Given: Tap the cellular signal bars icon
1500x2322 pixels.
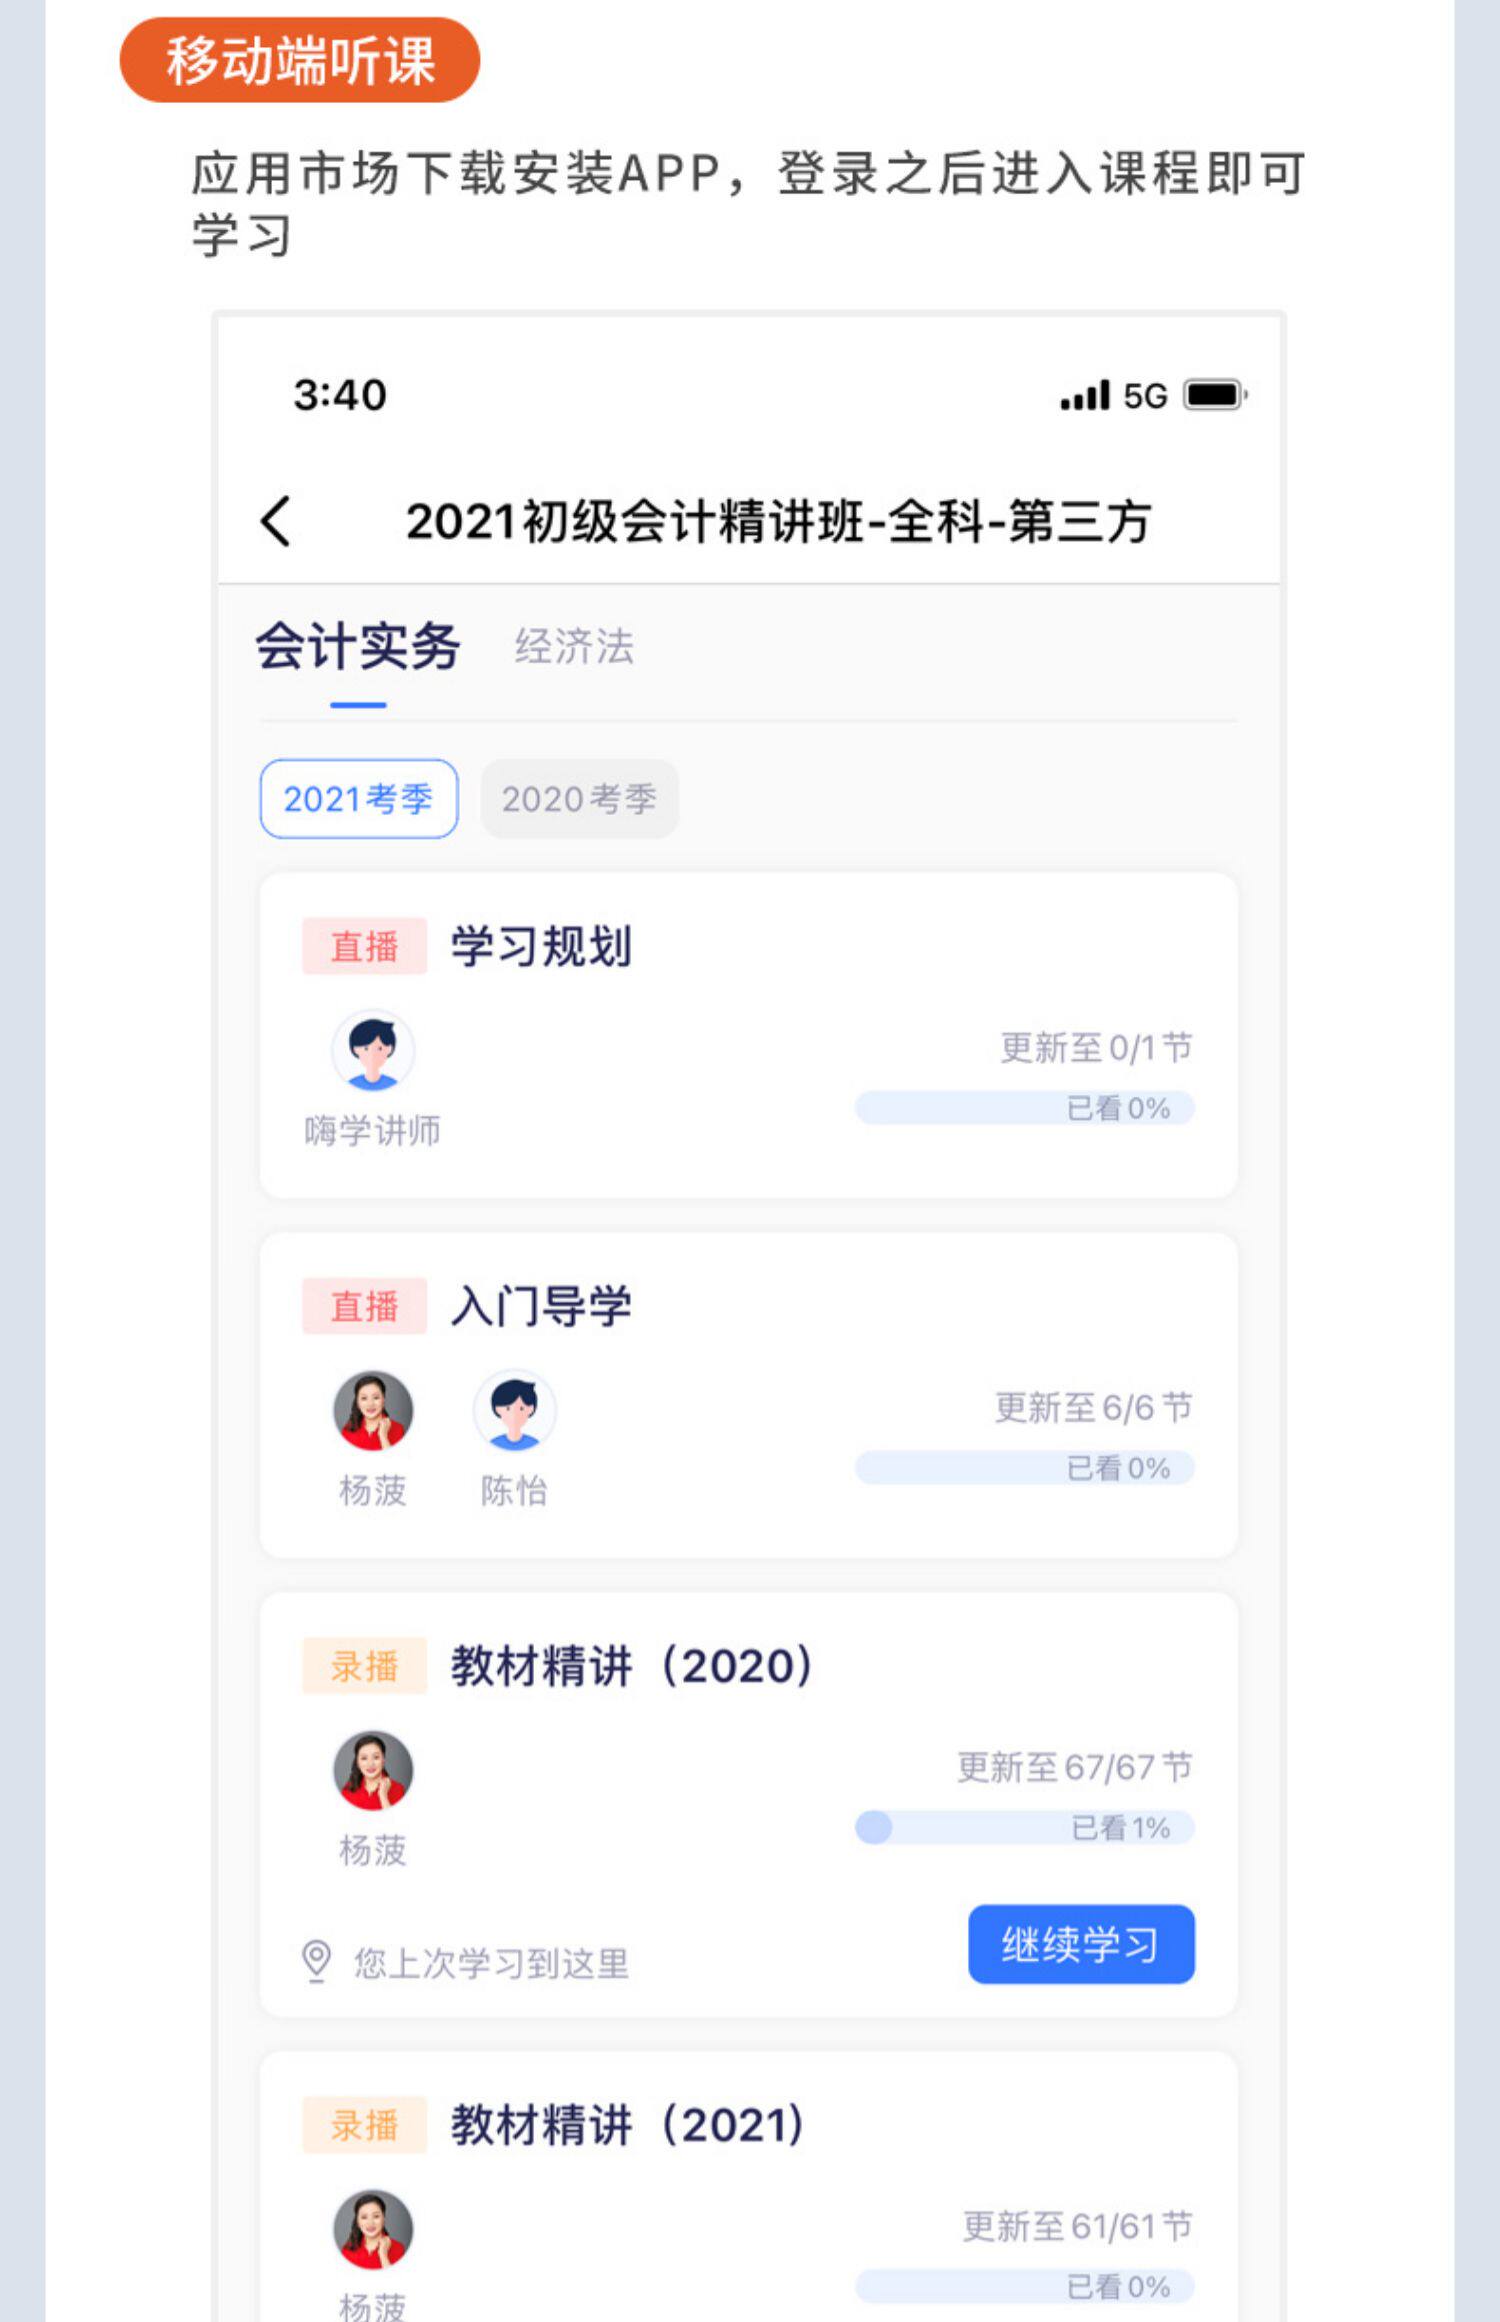Looking at the screenshot, I should [1085, 396].
